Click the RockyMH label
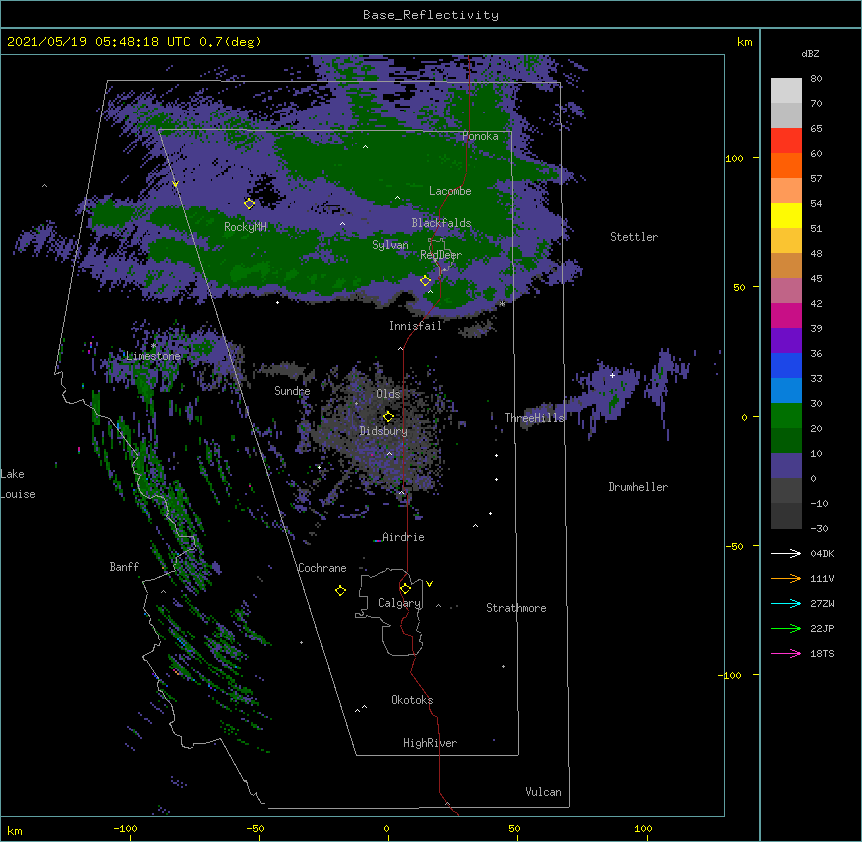 tap(245, 227)
